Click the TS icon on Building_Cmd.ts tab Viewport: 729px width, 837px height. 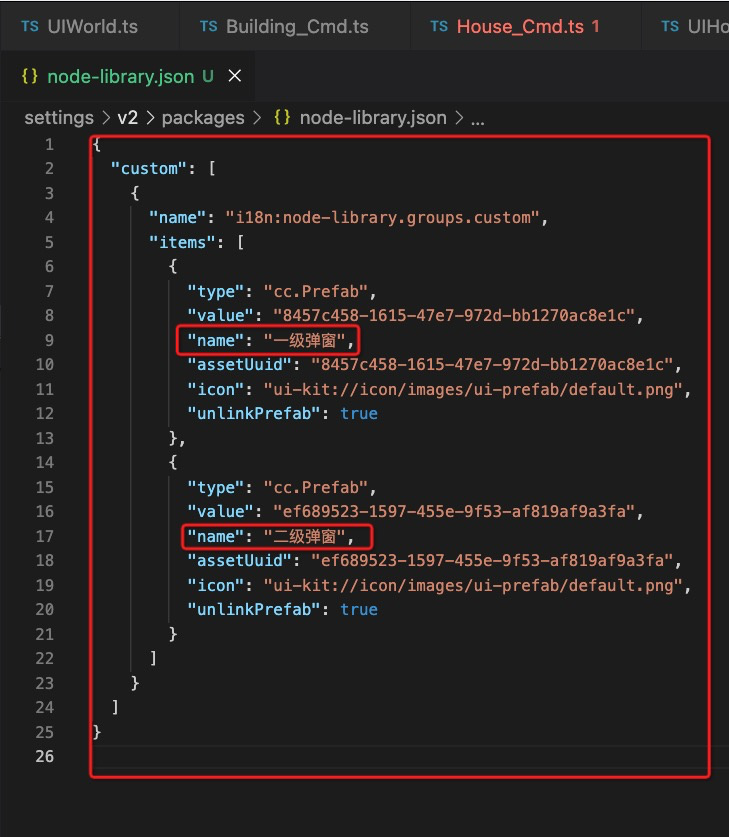click(209, 26)
